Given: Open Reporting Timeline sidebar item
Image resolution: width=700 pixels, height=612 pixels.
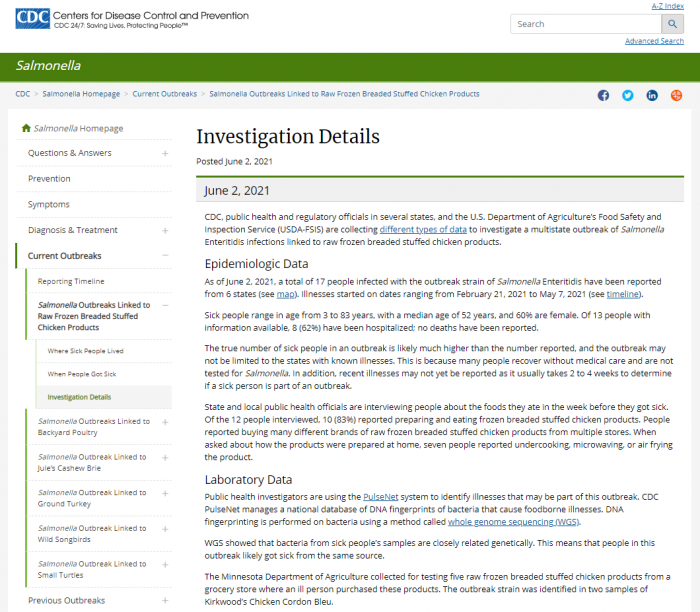Looking at the screenshot, I should (x=71, y=281).
